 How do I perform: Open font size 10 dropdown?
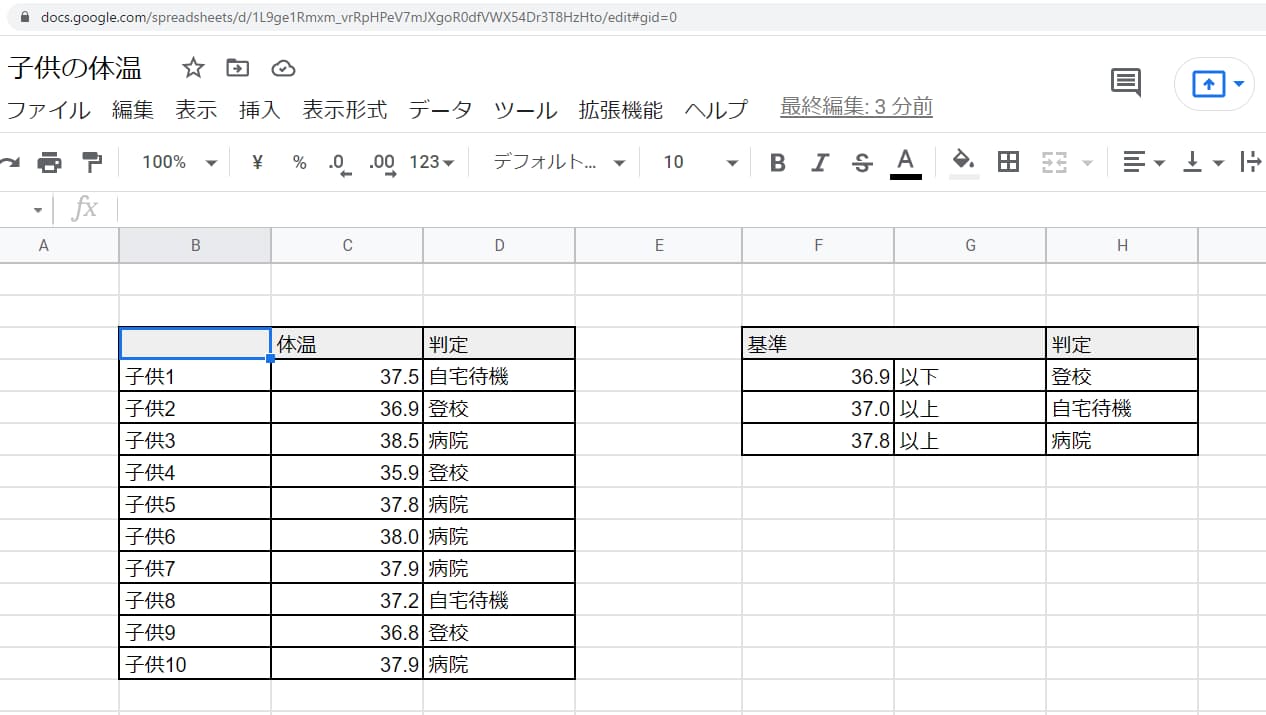pyautogui.click(x=700, y=162)
